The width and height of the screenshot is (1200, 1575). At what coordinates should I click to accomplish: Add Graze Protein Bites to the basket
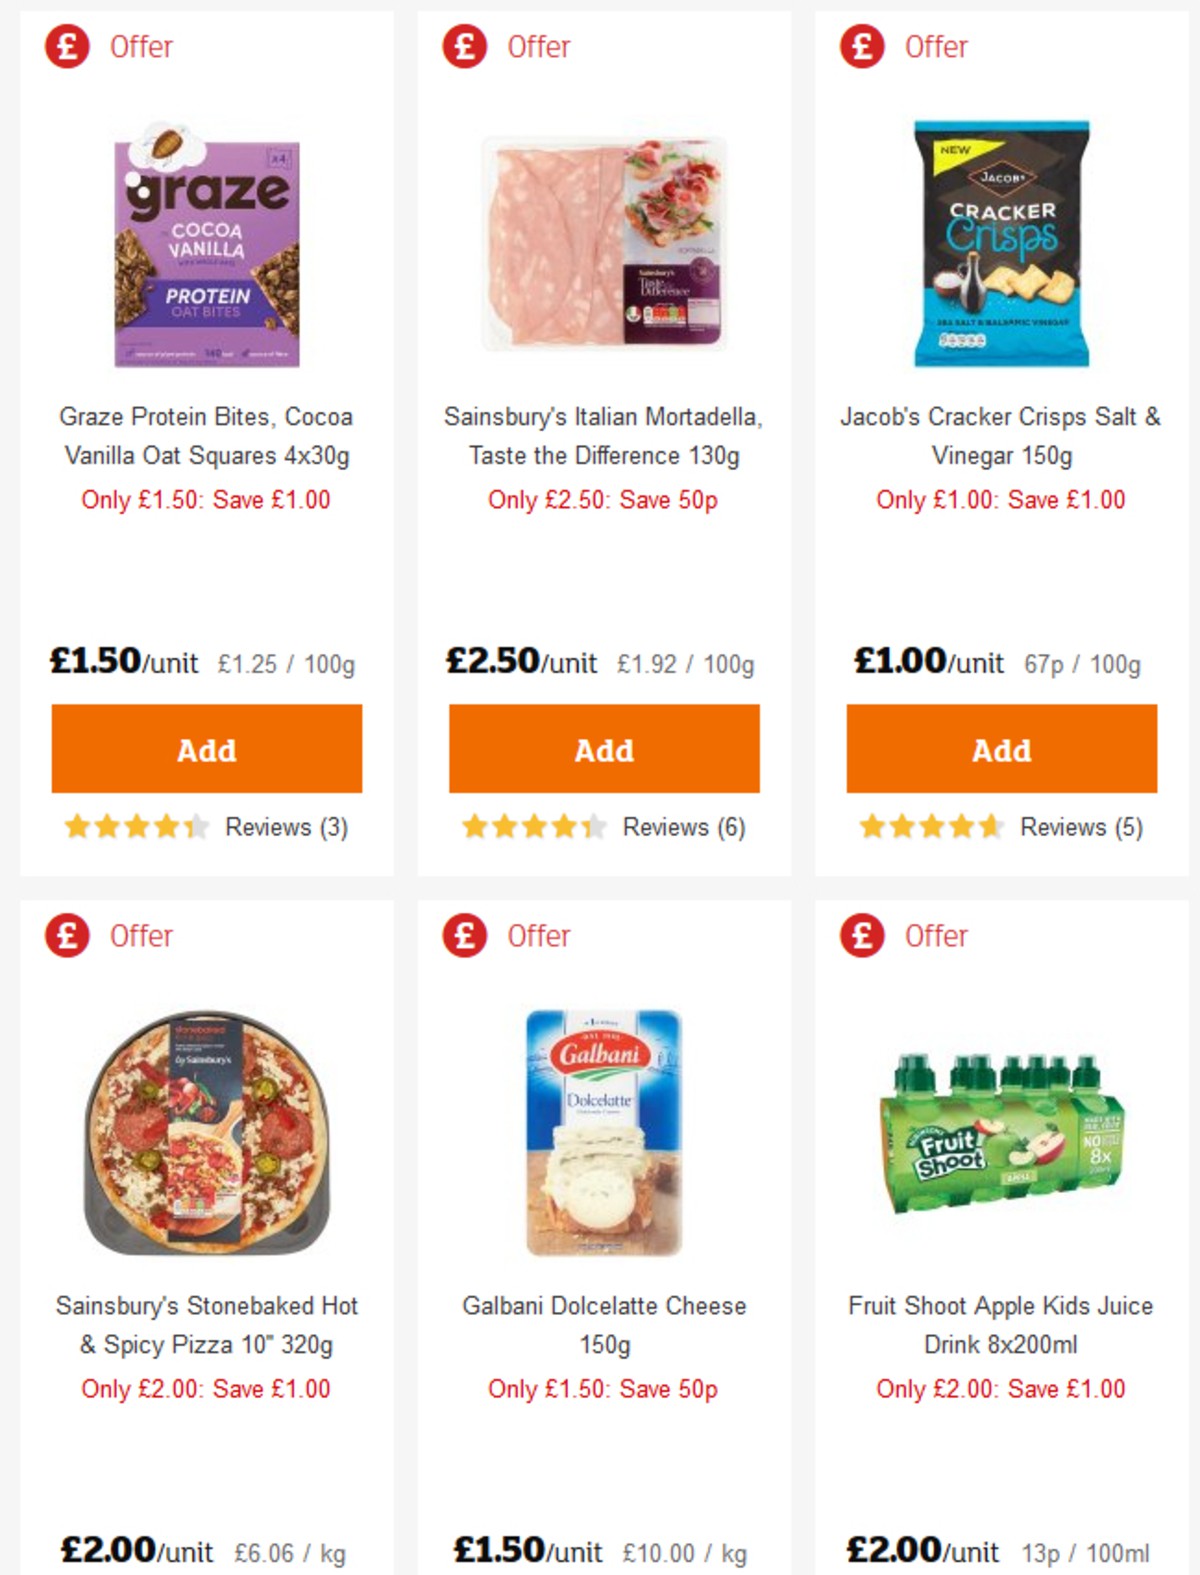click(x=205, y=749)
